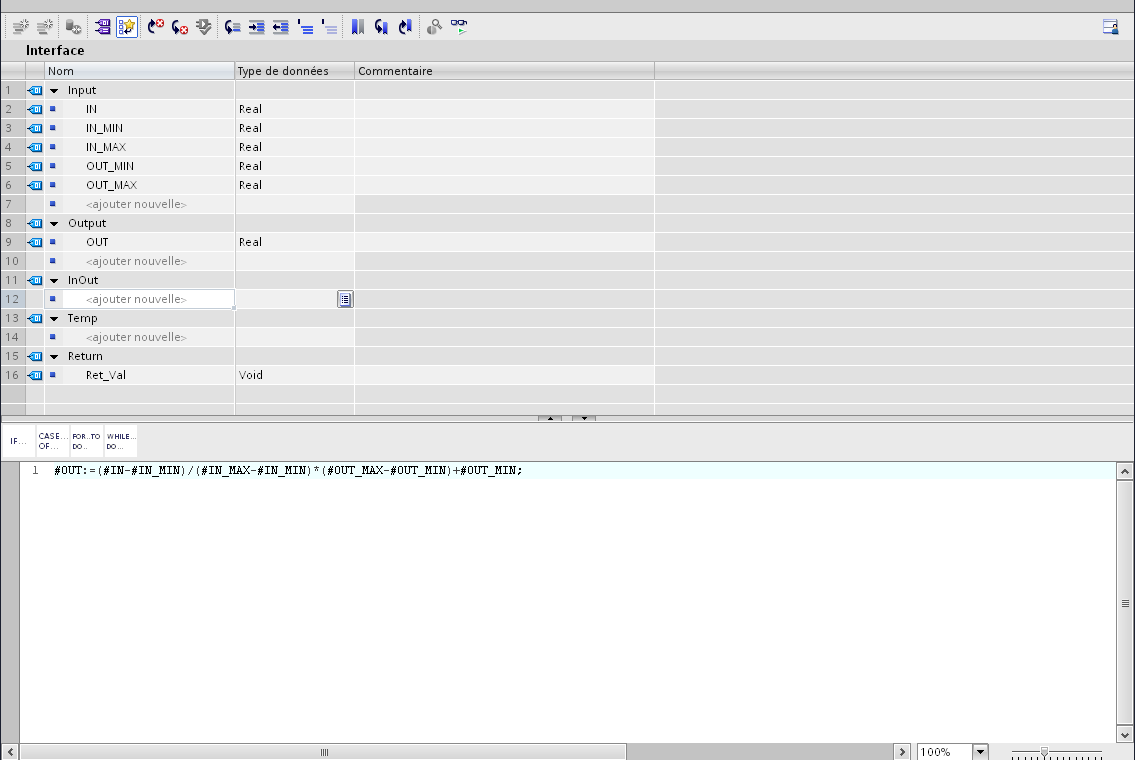Click the comment-out selection icon

305,27
